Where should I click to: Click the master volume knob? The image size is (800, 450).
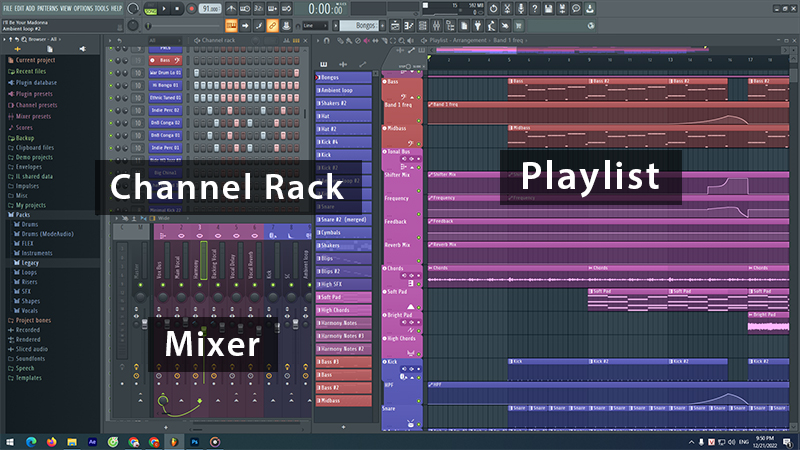133,9
